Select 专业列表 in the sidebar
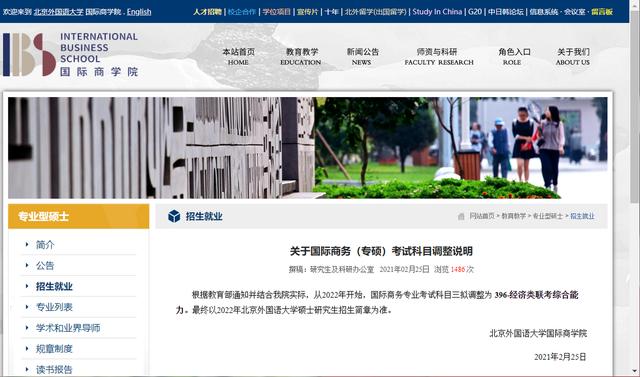This screenshot has height=377, width=640. pyautogui.click(x=54, y=307)
